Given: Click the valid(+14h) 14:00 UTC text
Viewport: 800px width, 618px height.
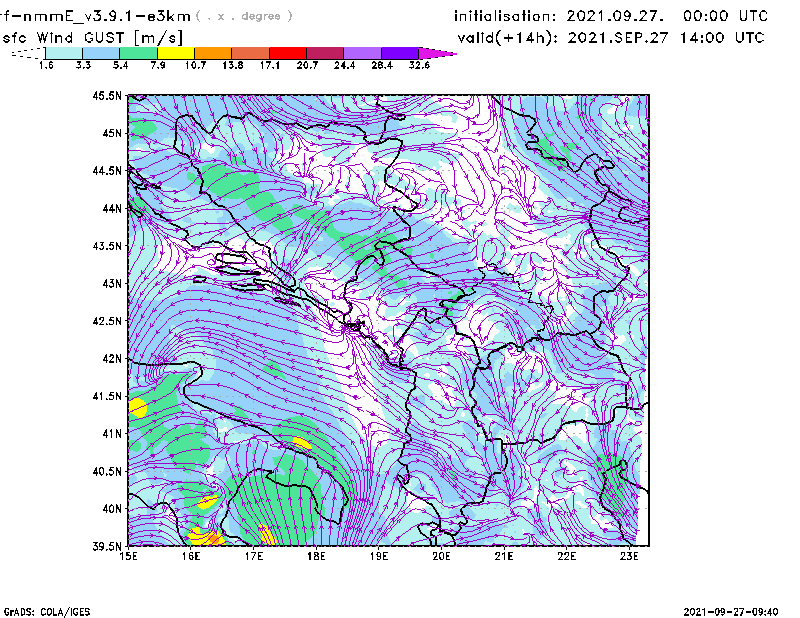Looking at the screenshot, I should pos(611,38).
